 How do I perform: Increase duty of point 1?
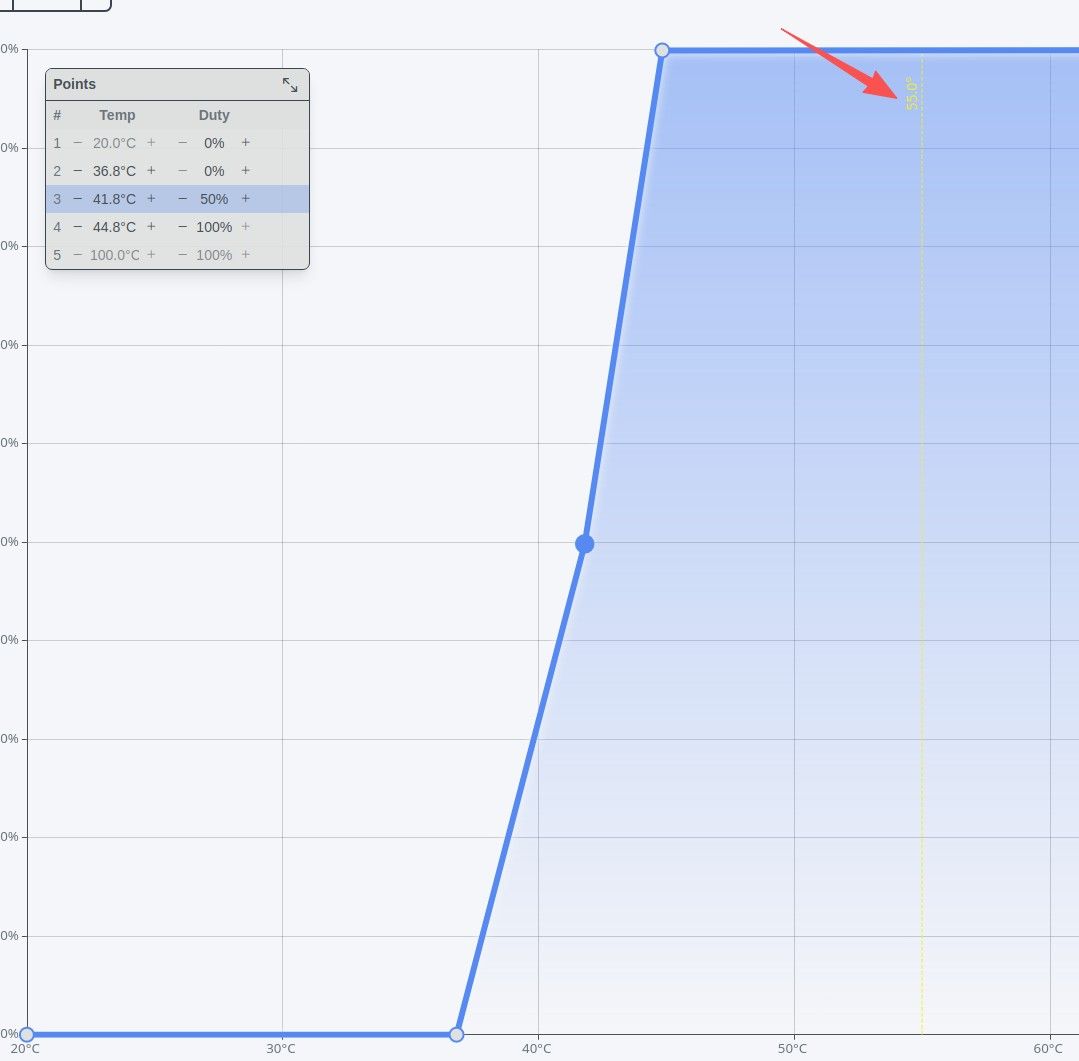pos(246,142)
